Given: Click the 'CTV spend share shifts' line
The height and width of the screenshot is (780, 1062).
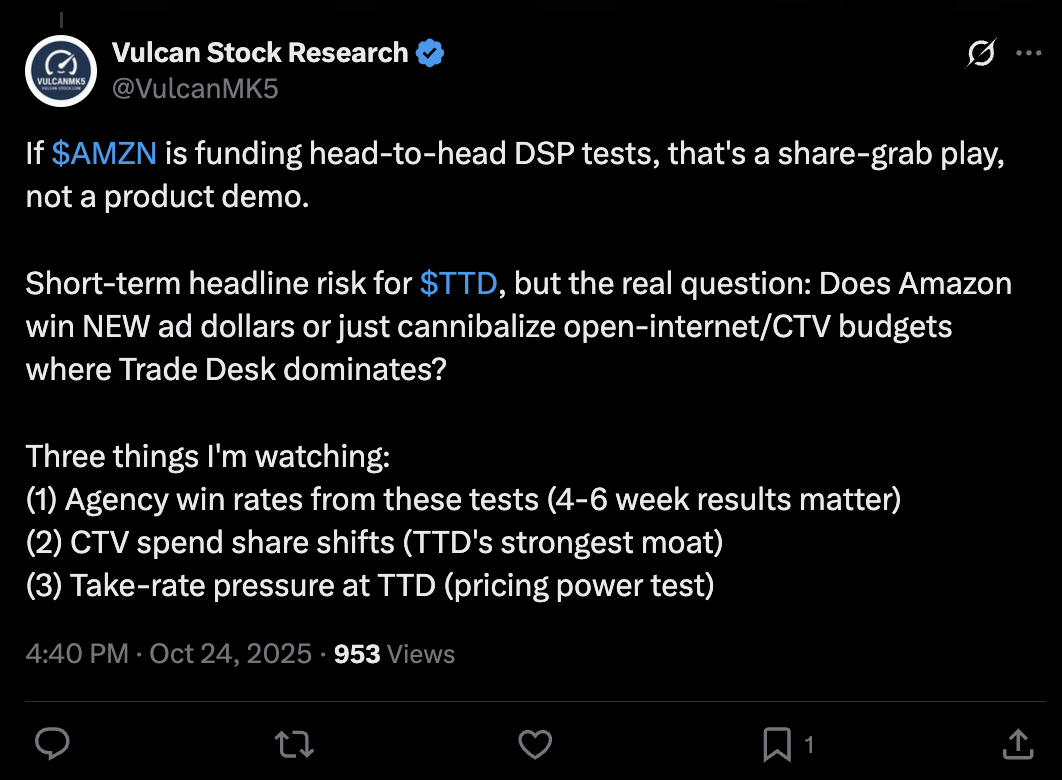Looking at the screenshot, I should [374, 542].
